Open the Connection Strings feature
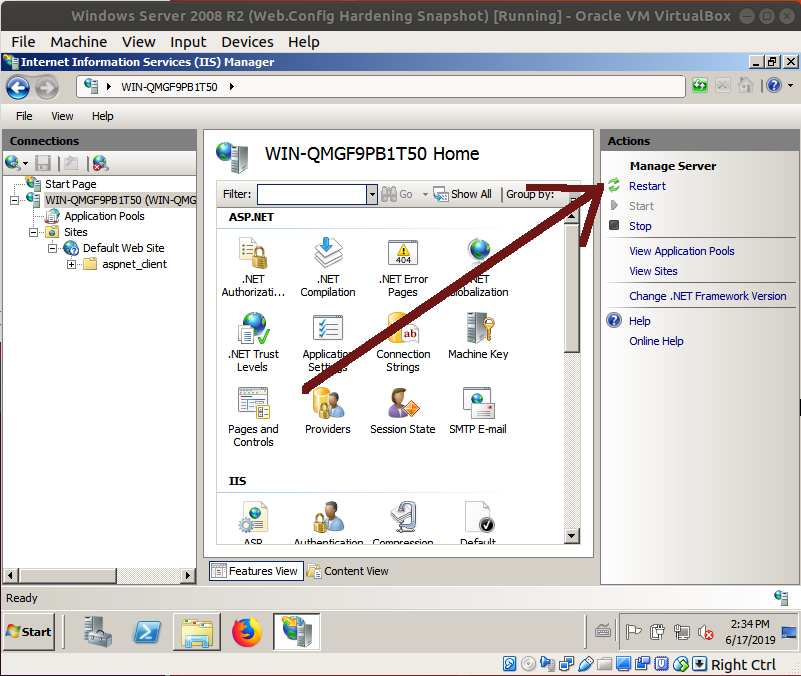This screenshot has height=676, width=801. click(x=403, y=342)
